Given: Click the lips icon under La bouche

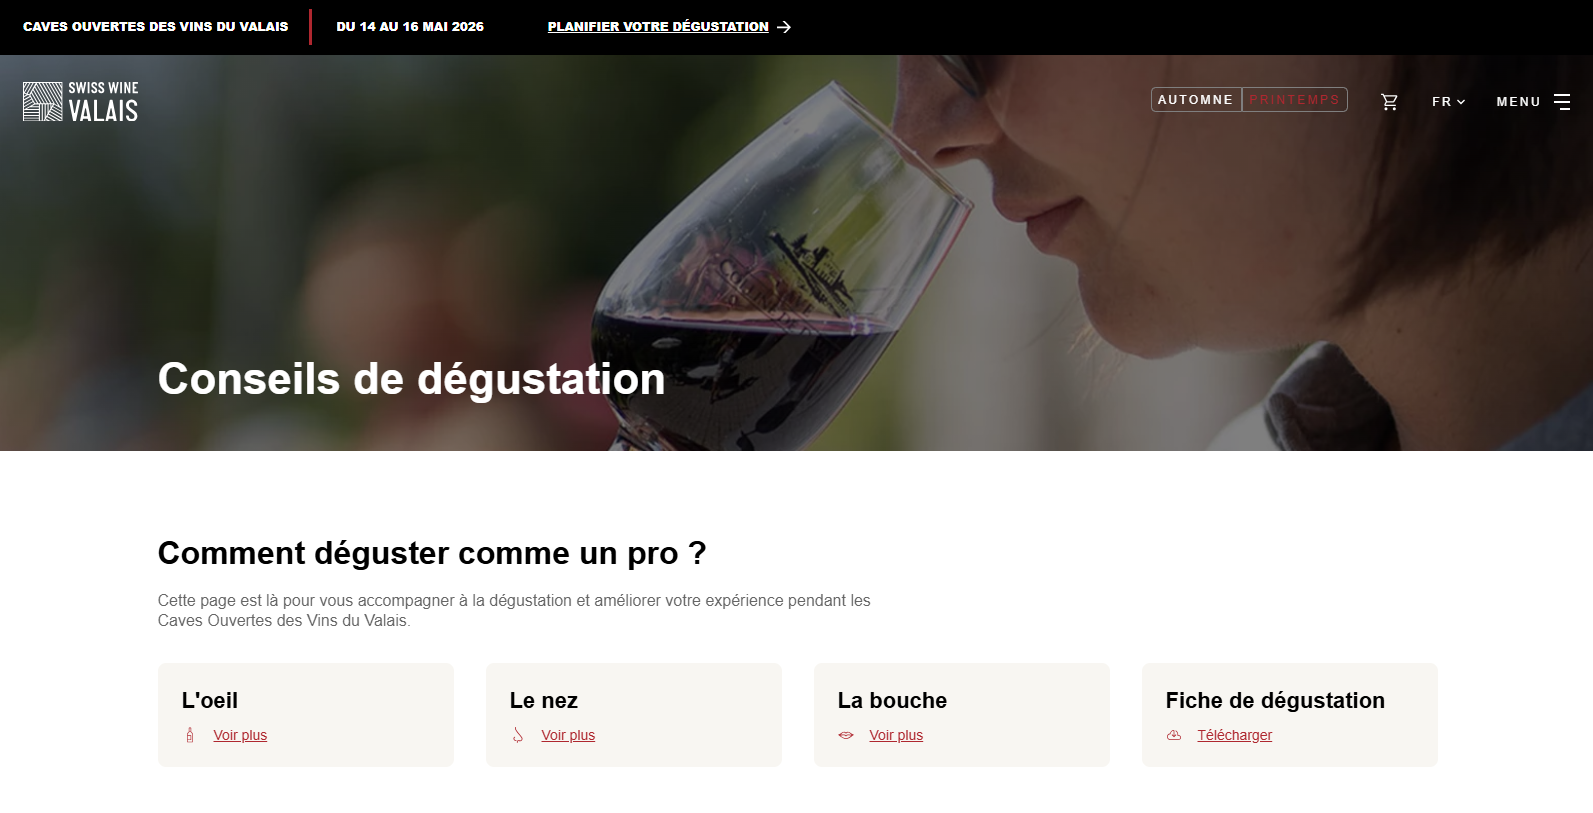Looking at the screenshot, I should [x=846, y=735].
